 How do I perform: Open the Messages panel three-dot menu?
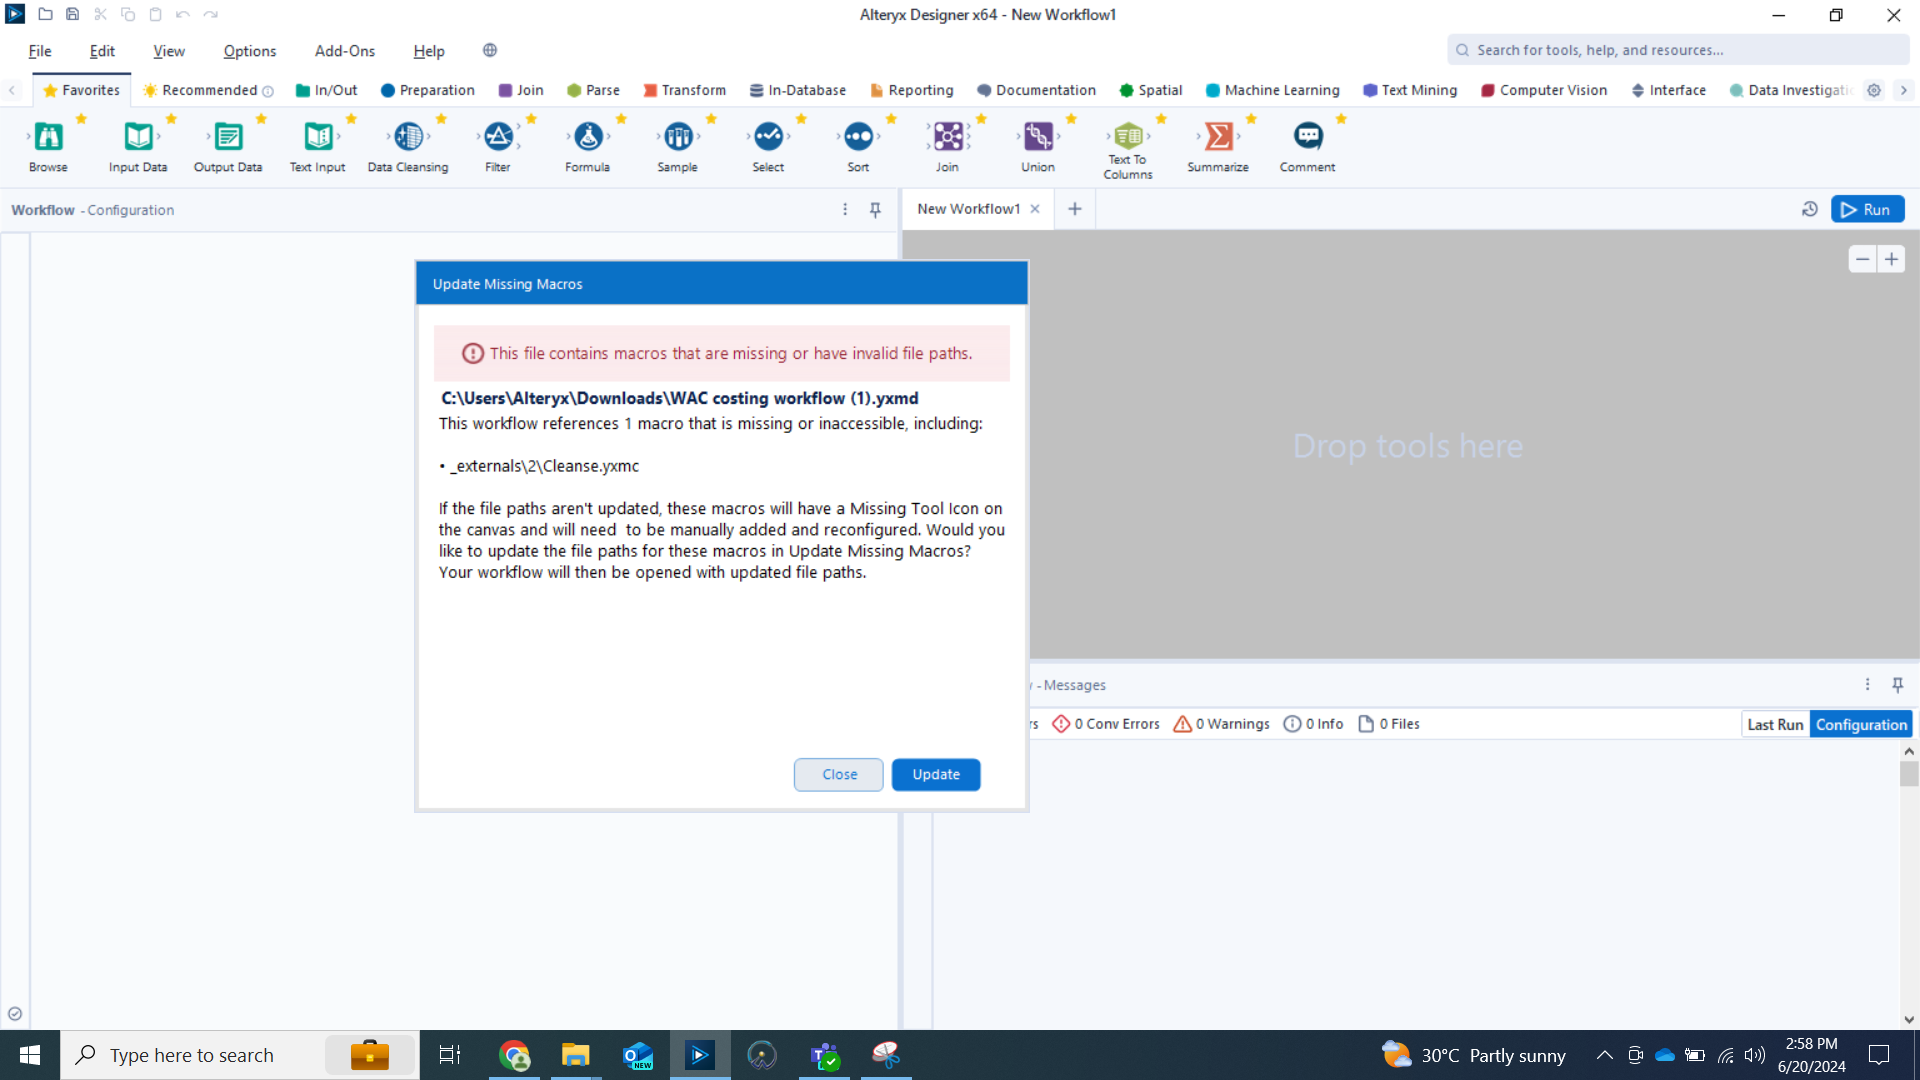tap(1867, 684)
